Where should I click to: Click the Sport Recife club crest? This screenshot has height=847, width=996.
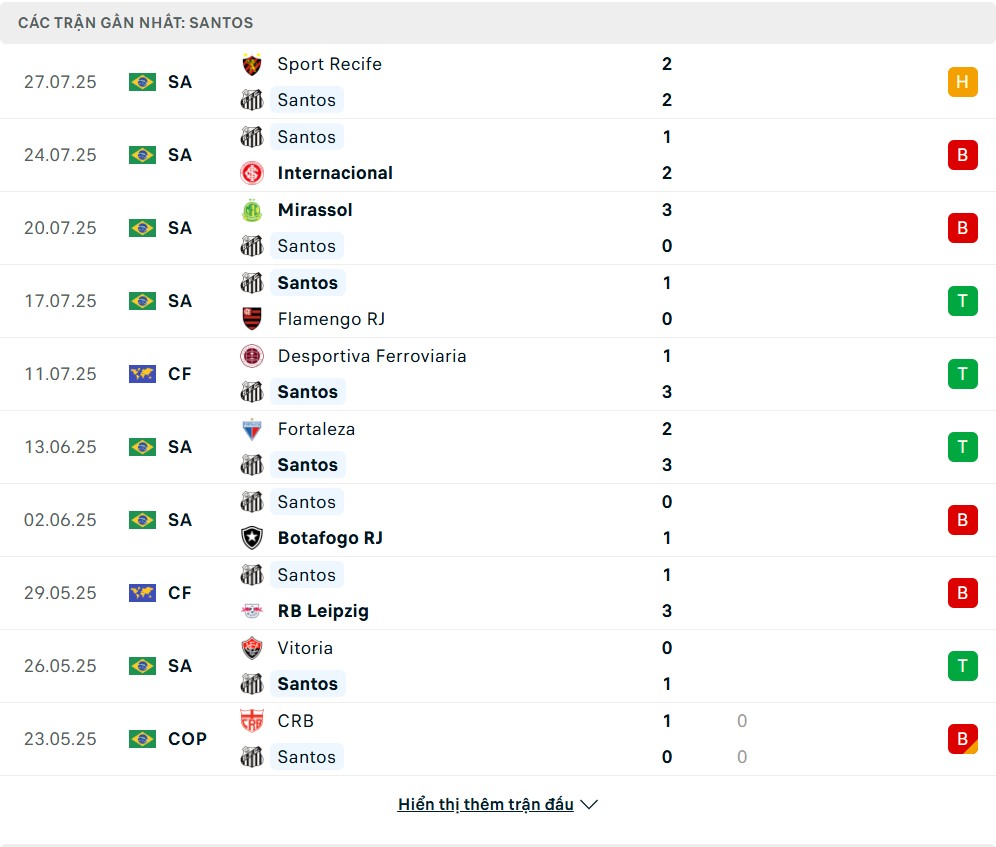[252, 64]
